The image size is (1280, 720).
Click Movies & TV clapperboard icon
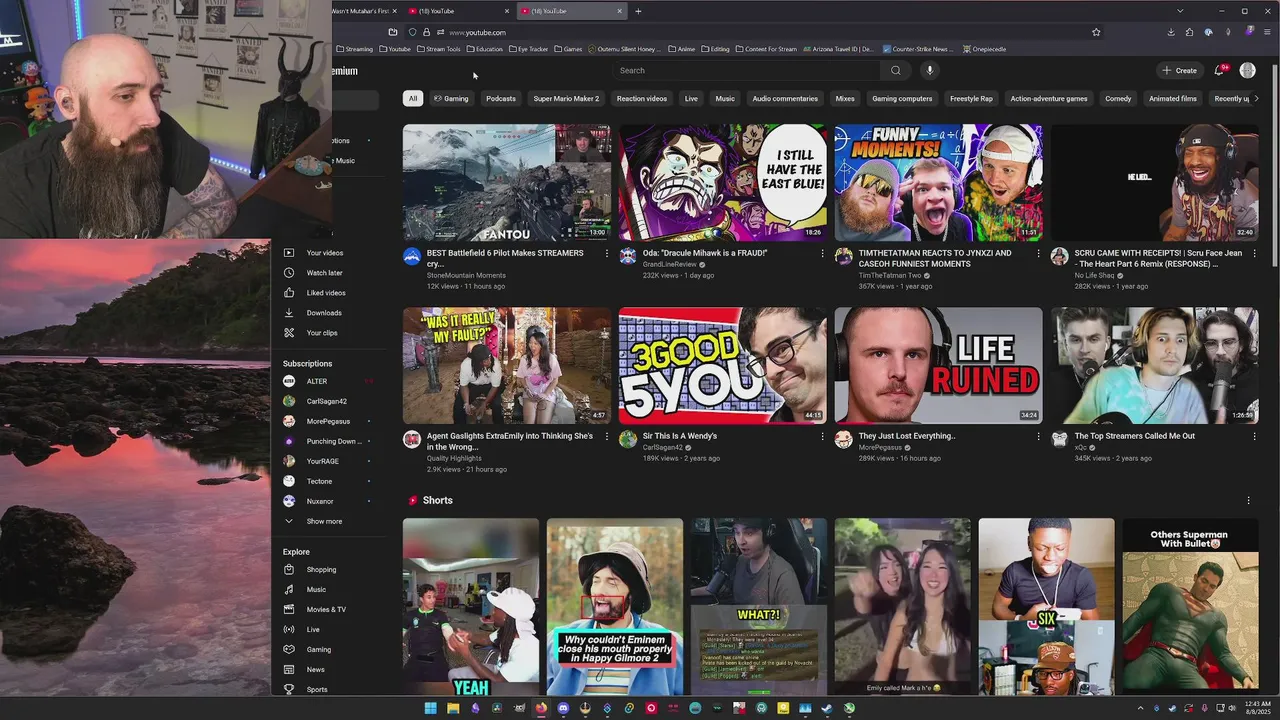289,610
